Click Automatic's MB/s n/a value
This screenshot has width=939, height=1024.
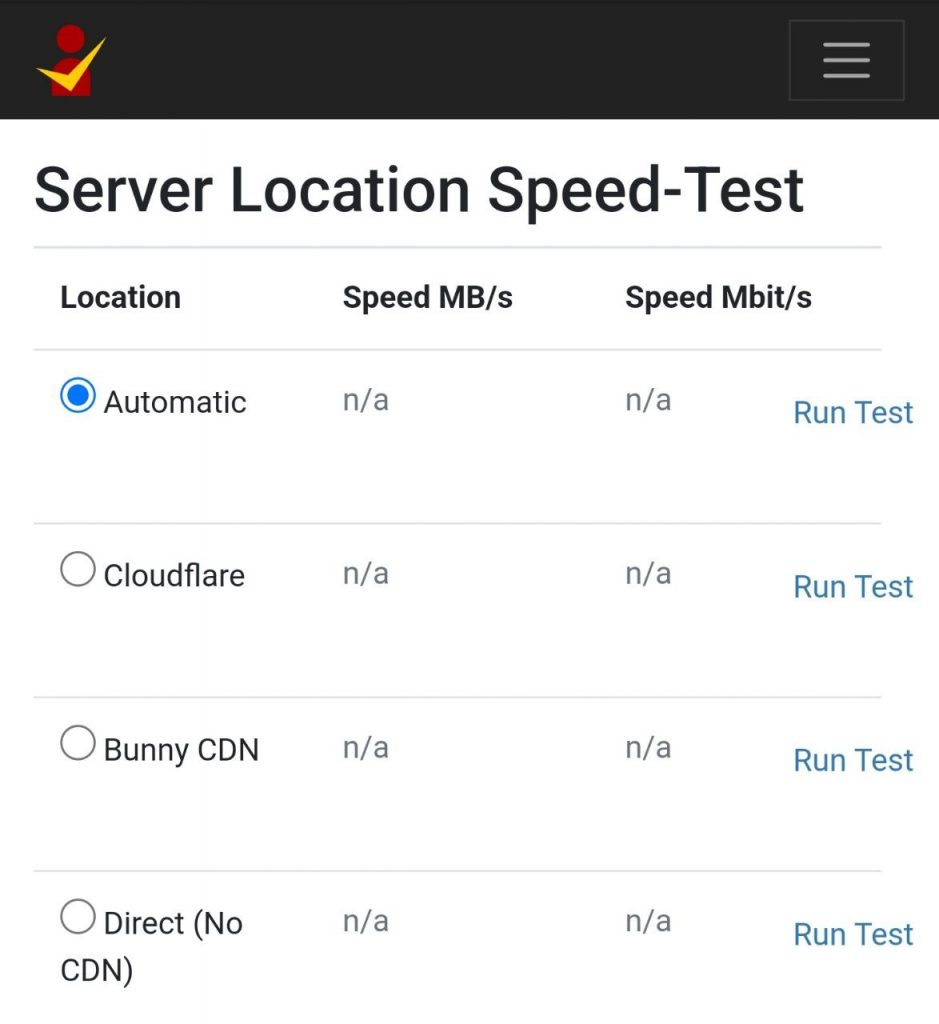(x=366, y=400)
